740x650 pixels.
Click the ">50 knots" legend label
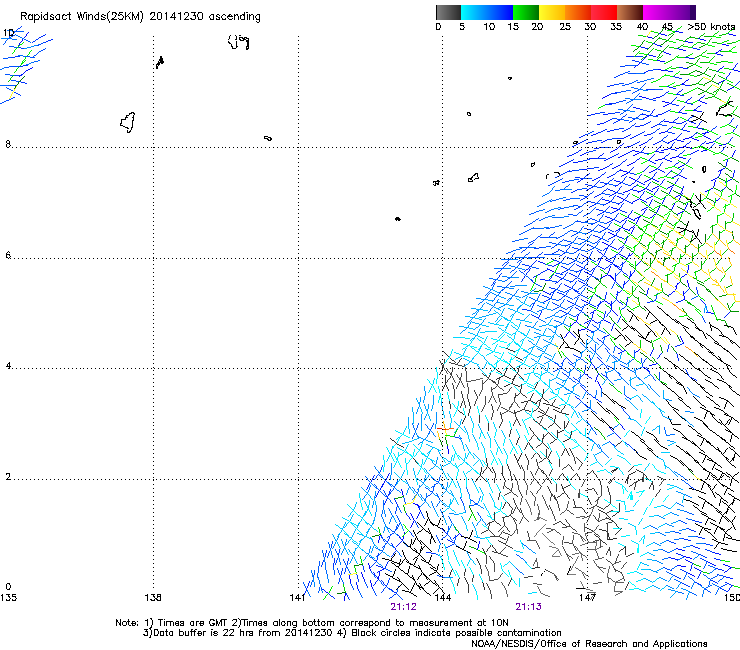pyautogui.click(x=711, y=27)
